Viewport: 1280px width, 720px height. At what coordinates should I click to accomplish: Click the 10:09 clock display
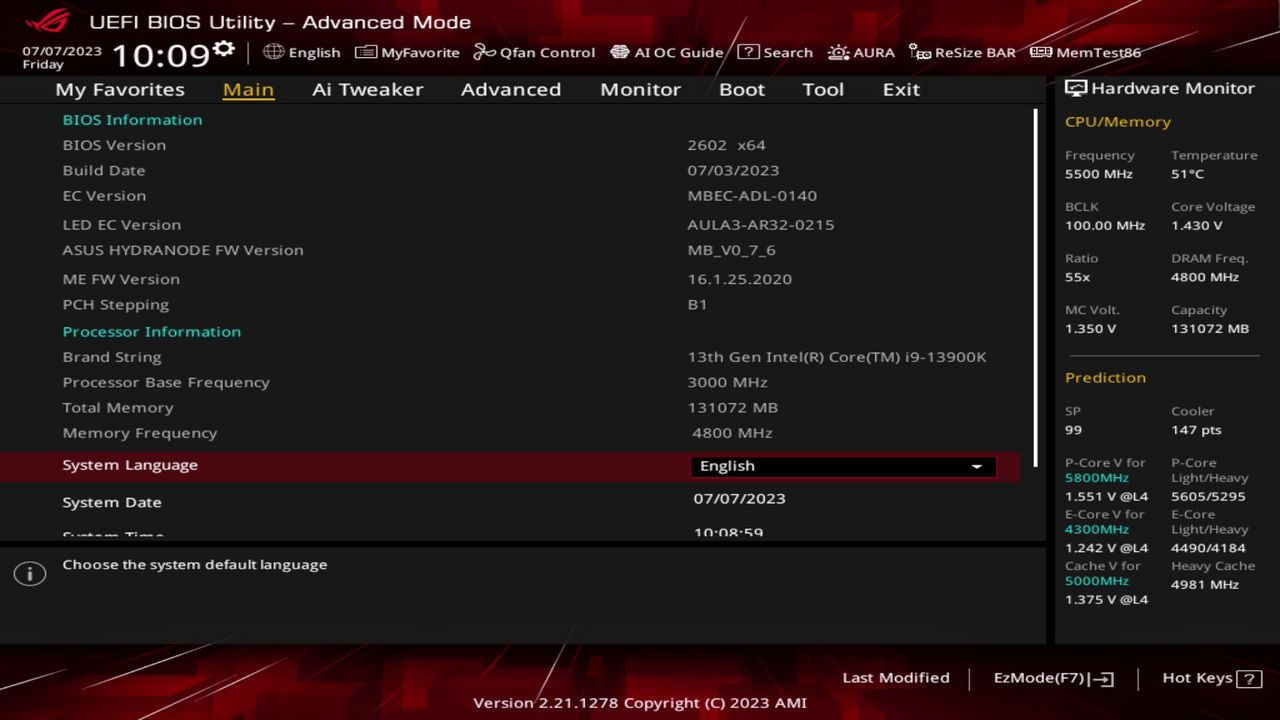[160, 55]
